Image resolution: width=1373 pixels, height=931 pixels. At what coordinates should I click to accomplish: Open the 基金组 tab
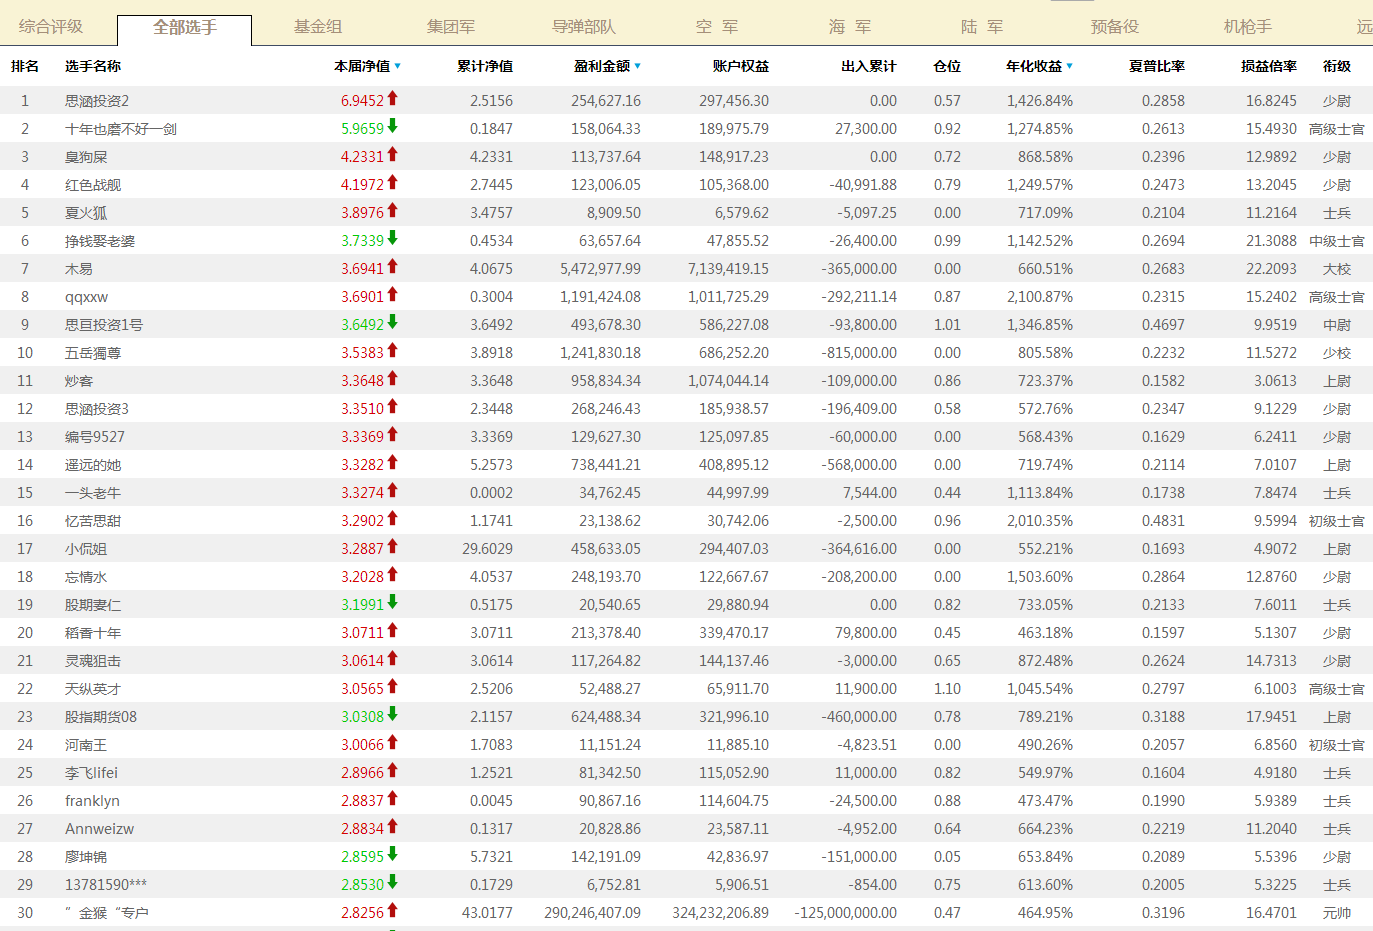(318, 27)
